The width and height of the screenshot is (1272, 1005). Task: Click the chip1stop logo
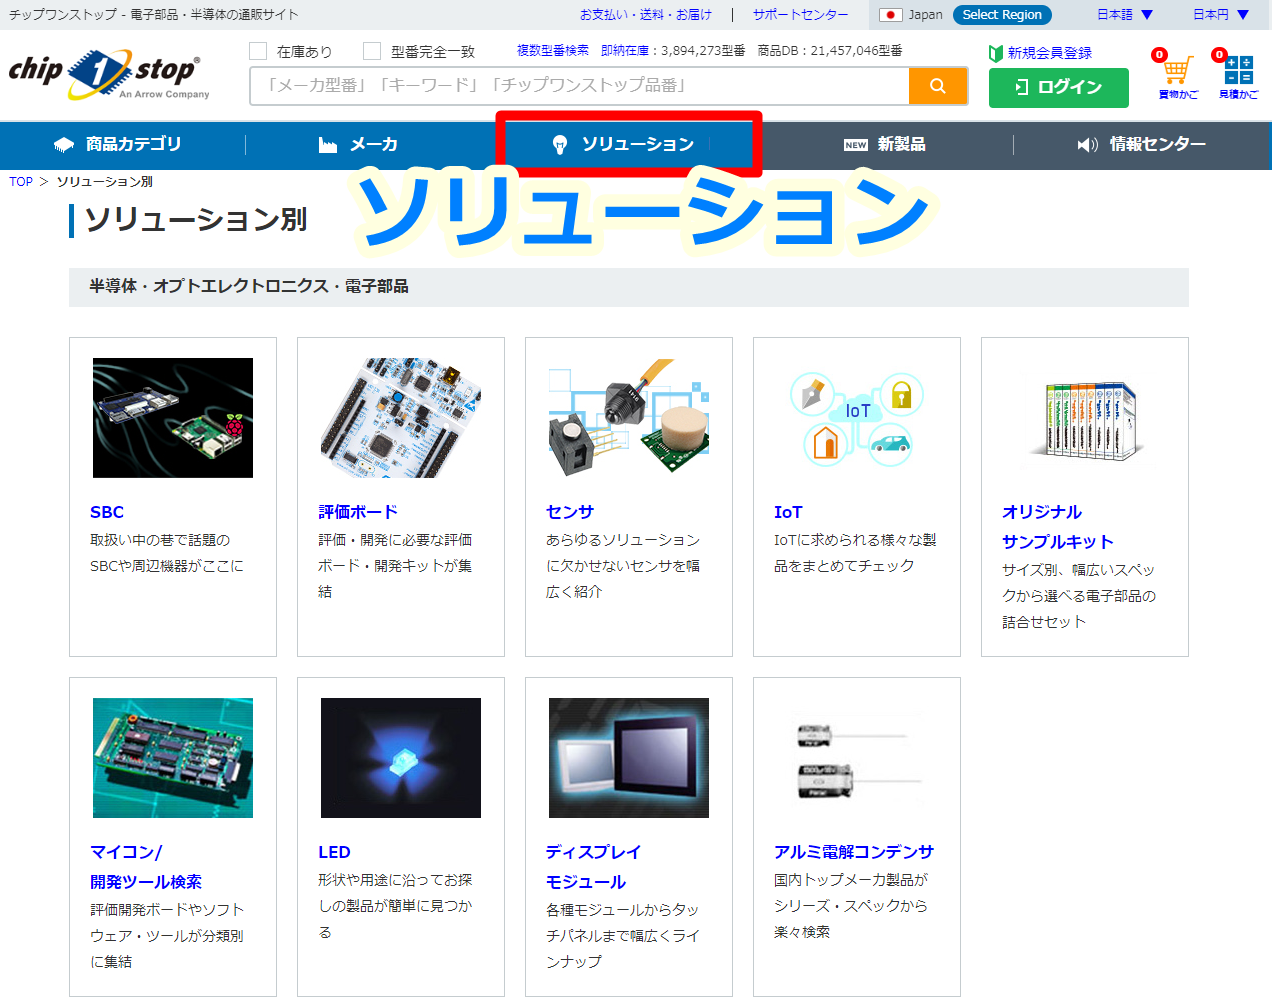pos(108,74)
